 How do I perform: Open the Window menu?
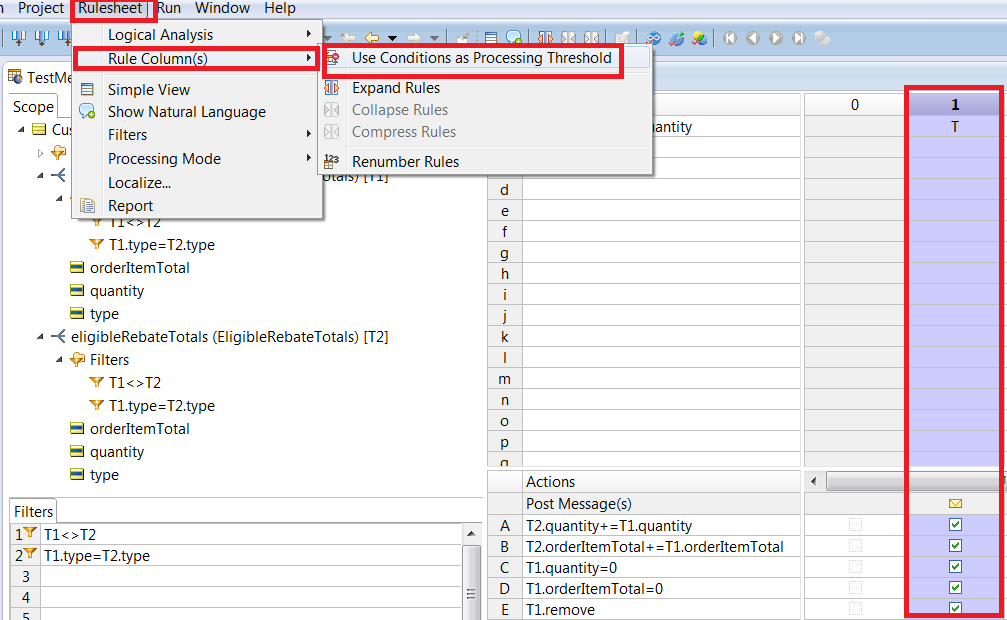point(222,8)
